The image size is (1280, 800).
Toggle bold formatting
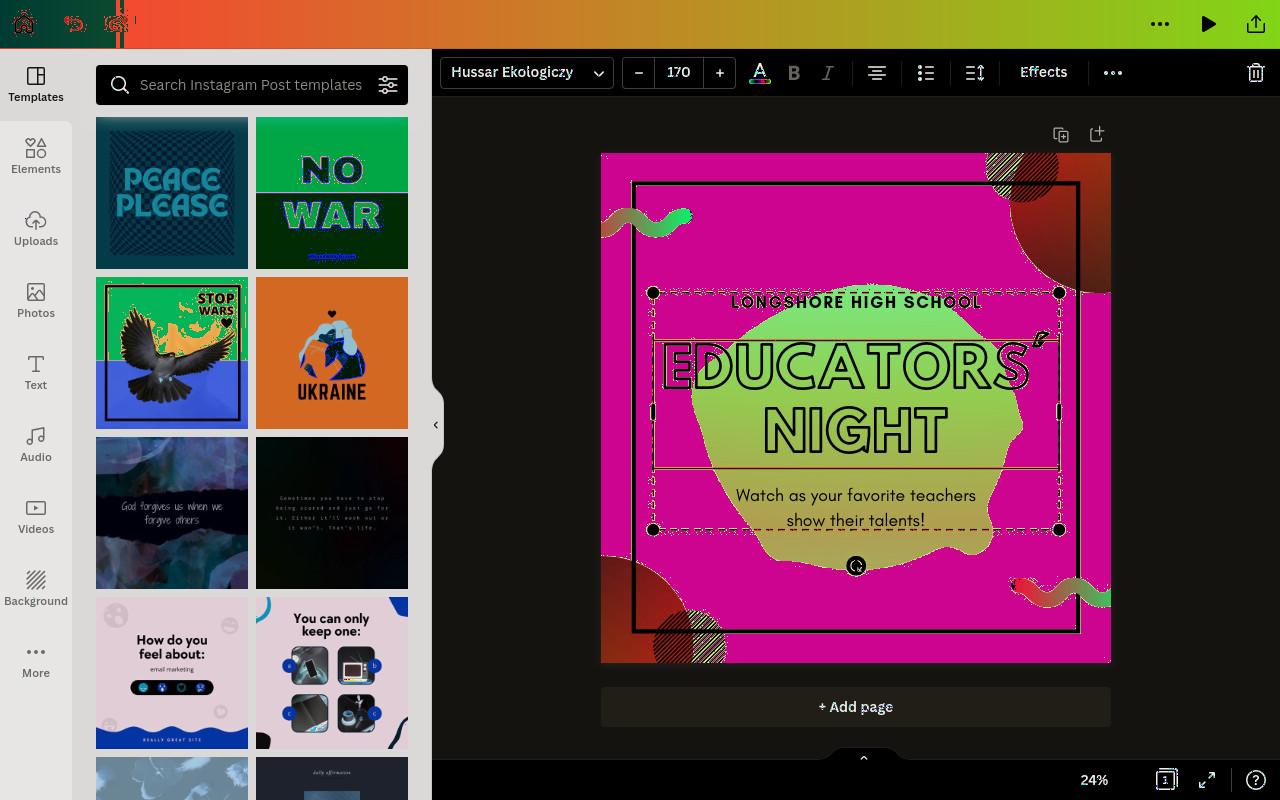coord(794,72)
